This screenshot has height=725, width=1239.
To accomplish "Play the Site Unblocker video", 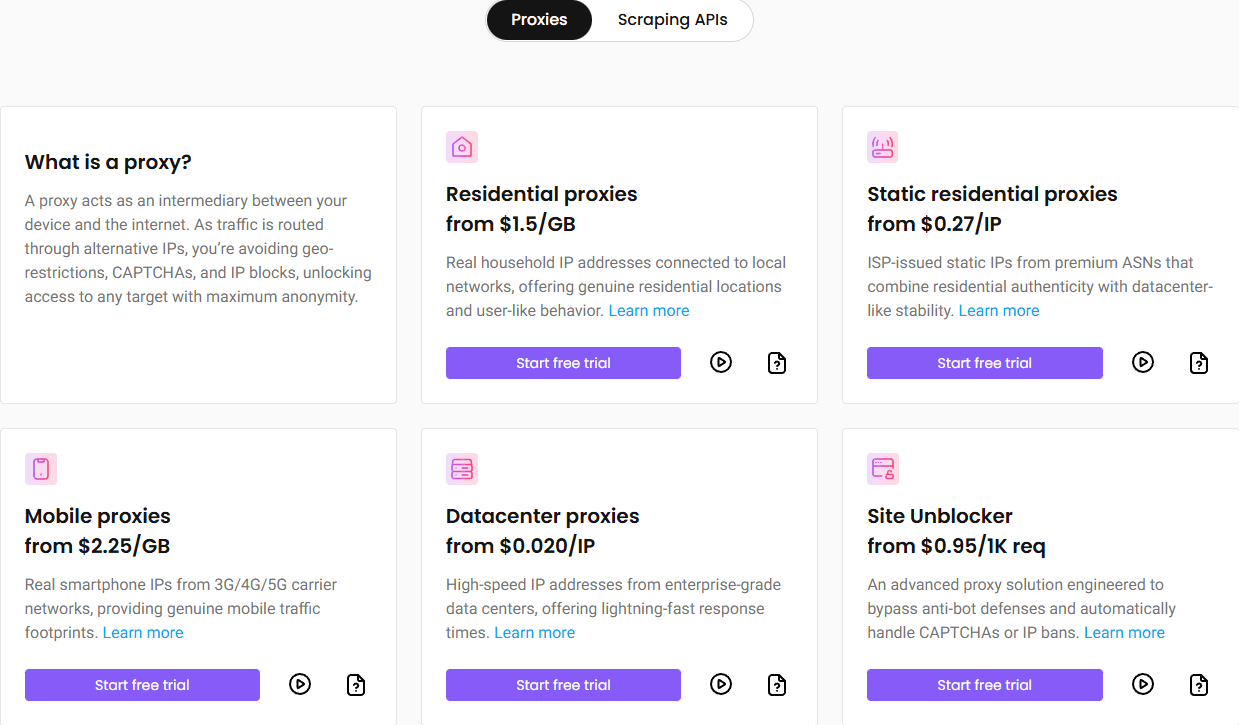I will (x=1143, y=685).
